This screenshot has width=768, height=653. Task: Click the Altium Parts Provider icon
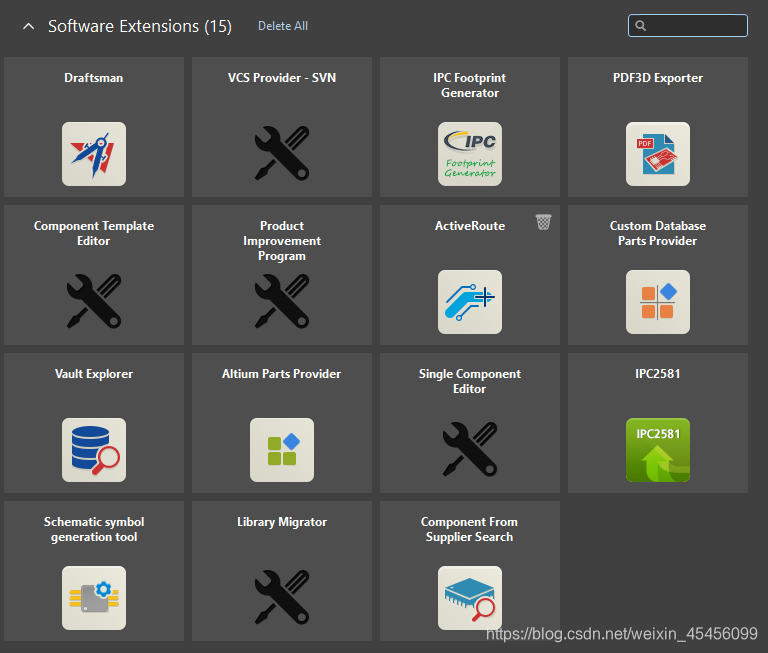(x=282, y=450)
